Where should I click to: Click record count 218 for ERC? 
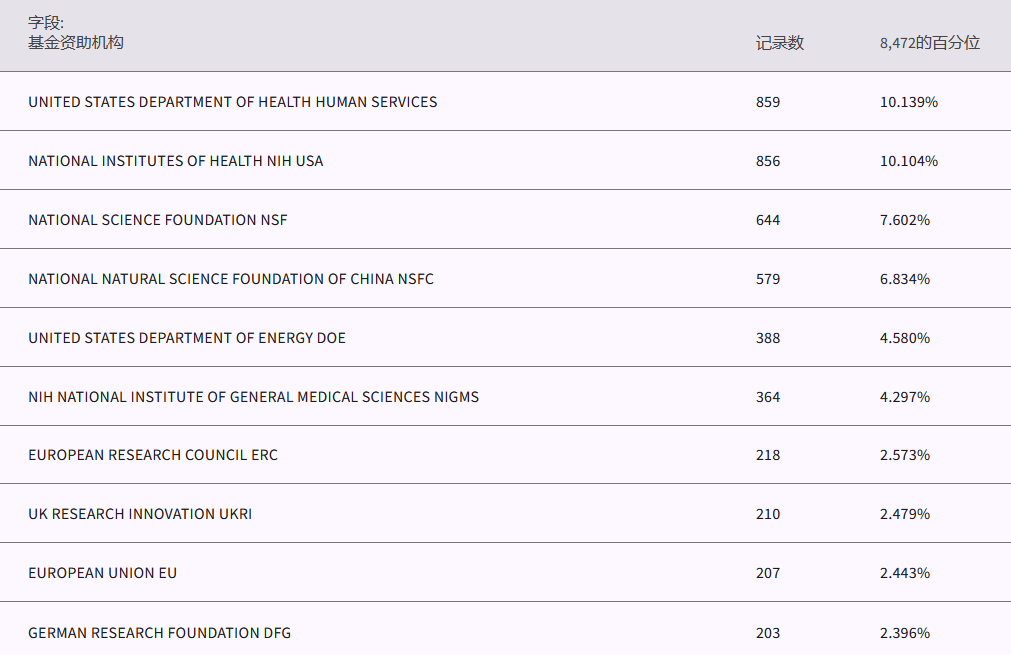pos(768,455)
